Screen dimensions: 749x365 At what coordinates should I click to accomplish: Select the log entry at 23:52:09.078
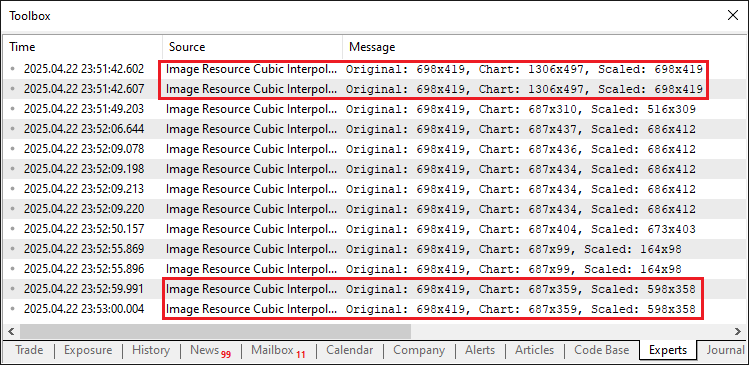(x=374, y=149)
